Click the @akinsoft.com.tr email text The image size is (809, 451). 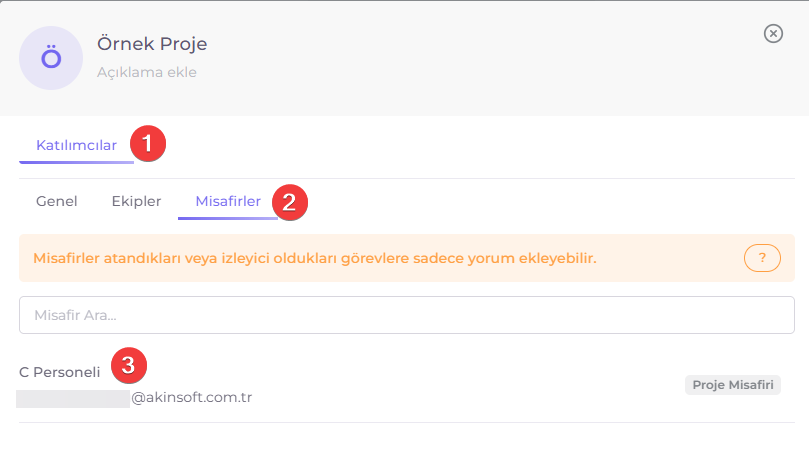(191, 397)
